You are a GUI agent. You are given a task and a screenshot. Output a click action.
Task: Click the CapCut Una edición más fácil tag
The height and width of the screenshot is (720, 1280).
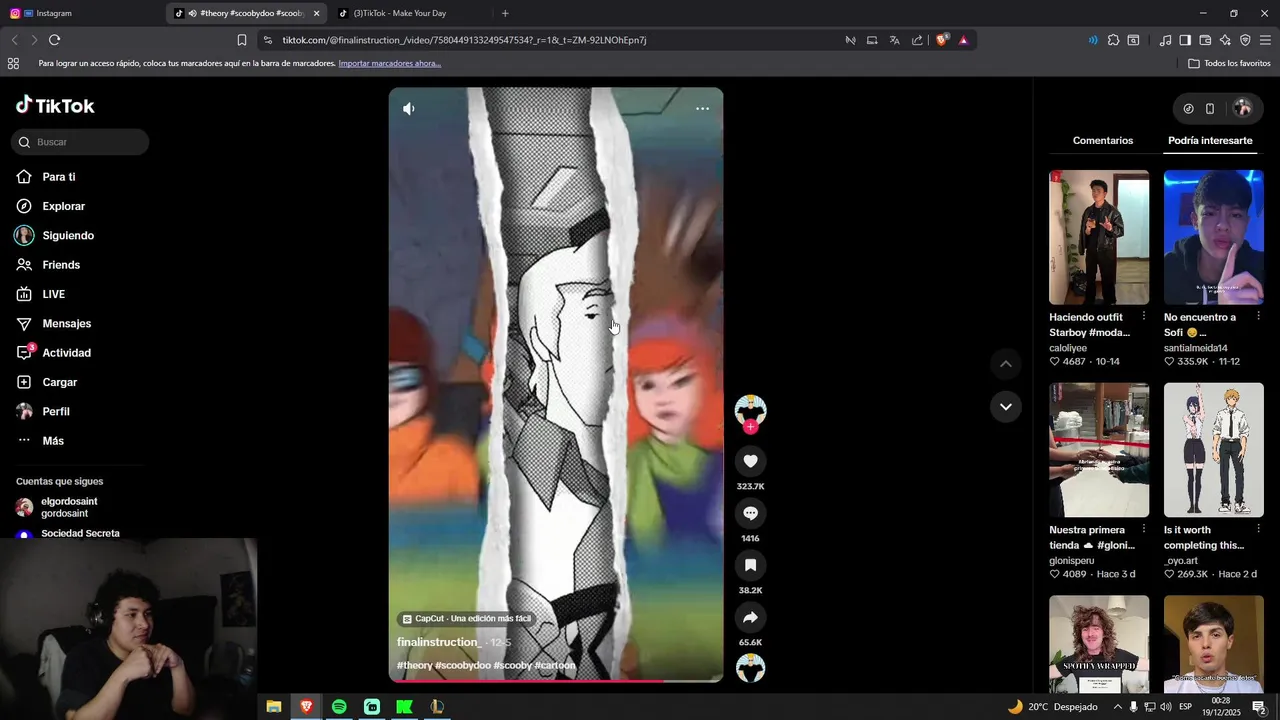tap(466, 619)
